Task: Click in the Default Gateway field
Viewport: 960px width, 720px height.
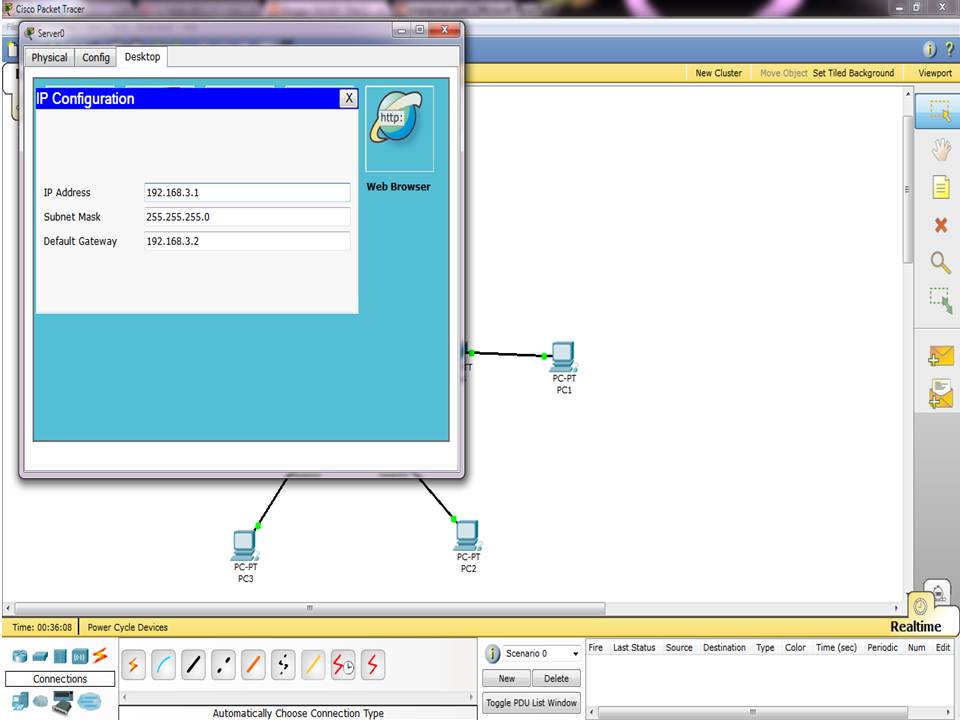Action: click(247, 241)
